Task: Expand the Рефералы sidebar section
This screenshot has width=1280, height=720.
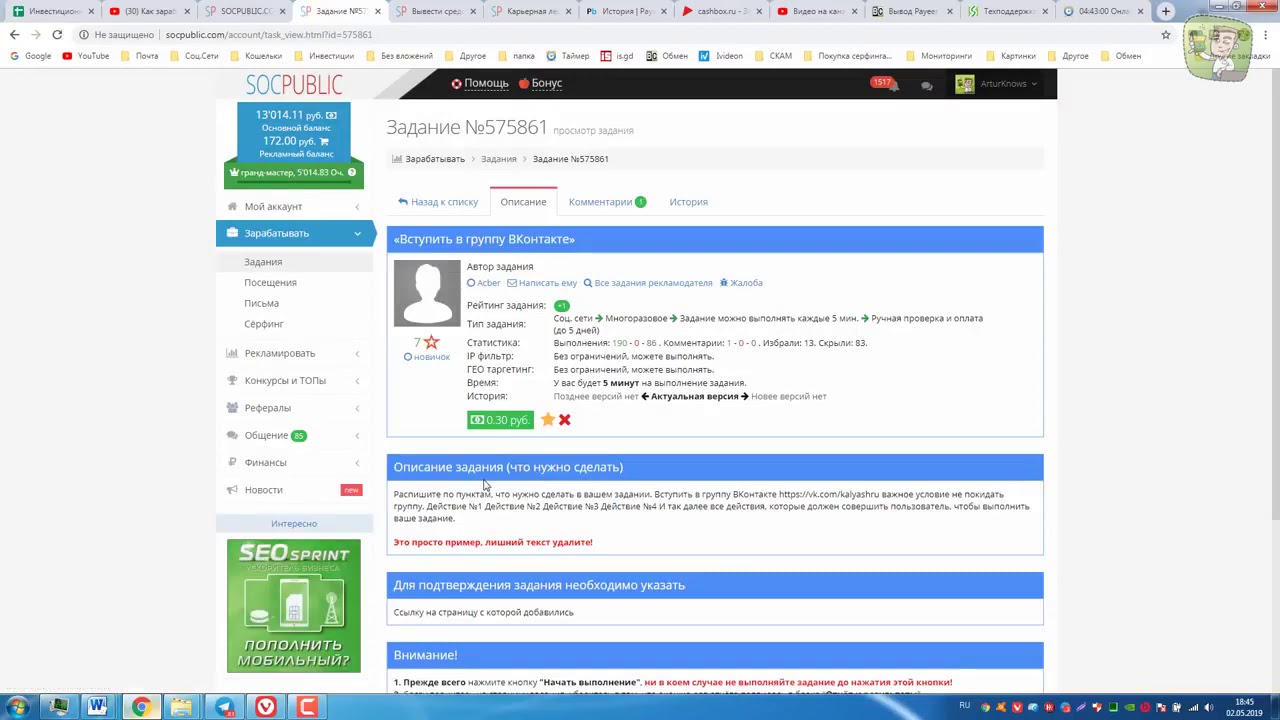Action: (x=294, y=408)
